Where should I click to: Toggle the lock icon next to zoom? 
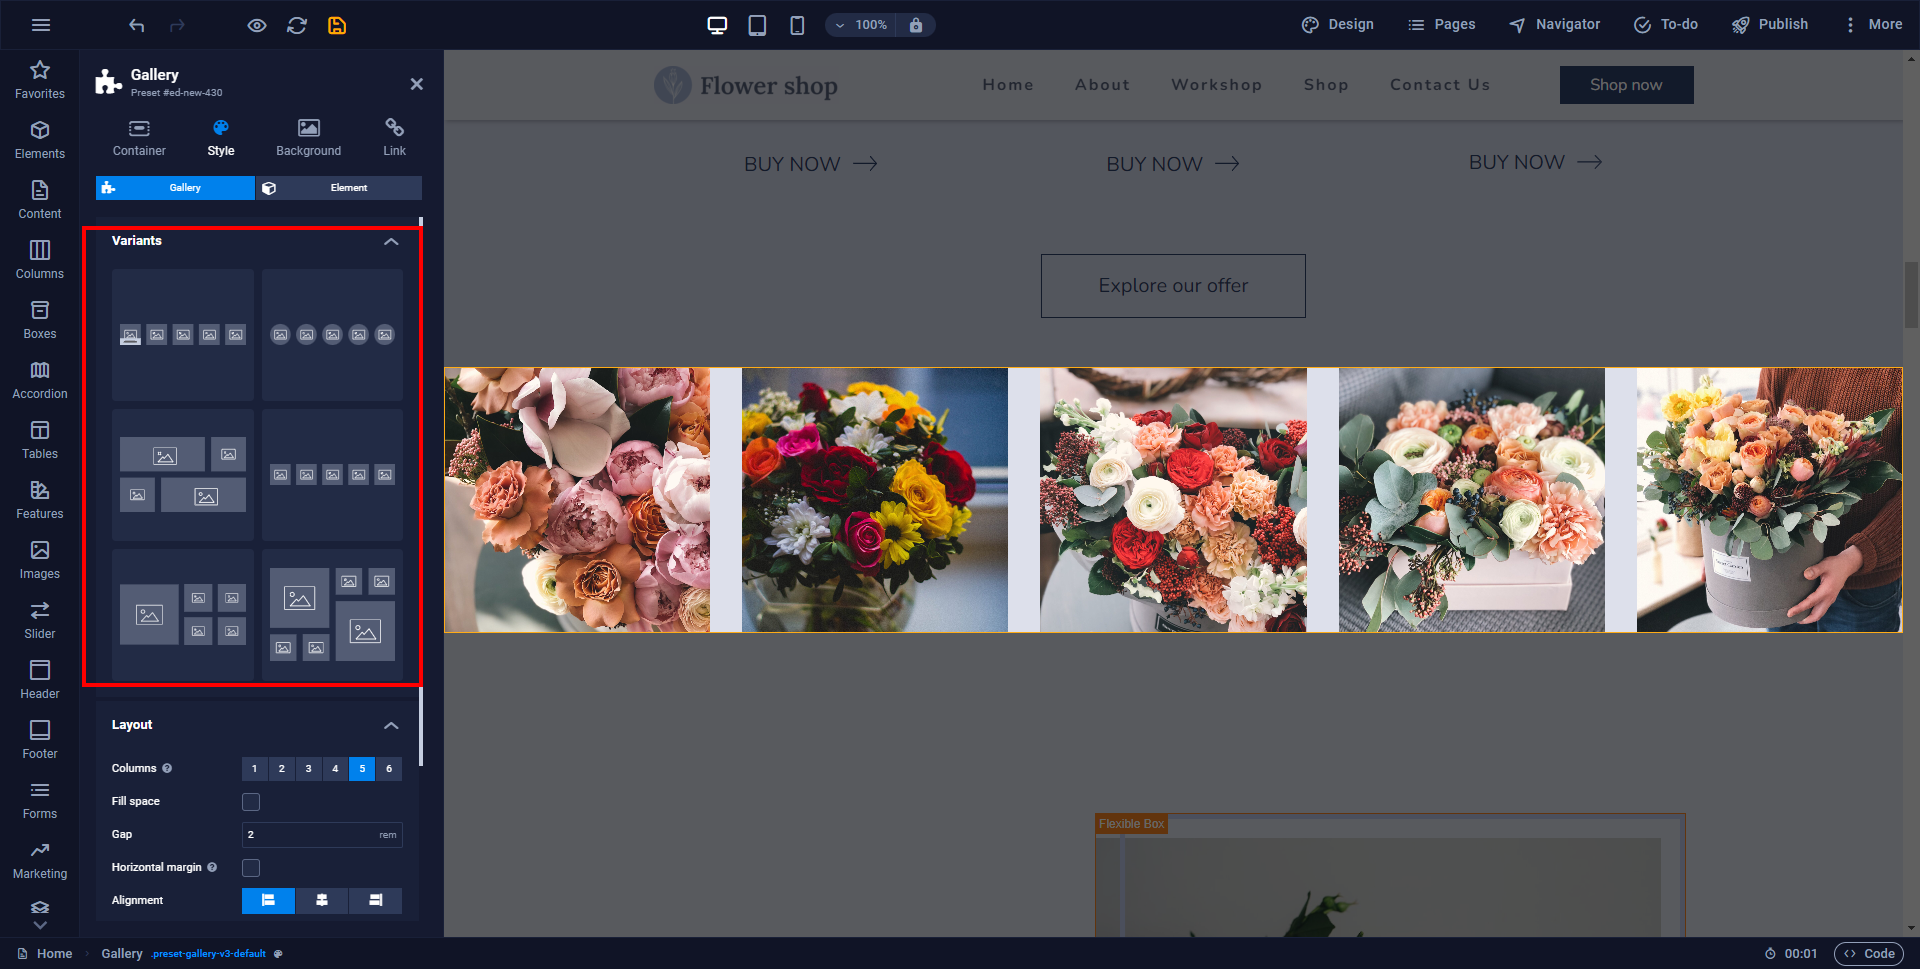click(x=916, y=25)
